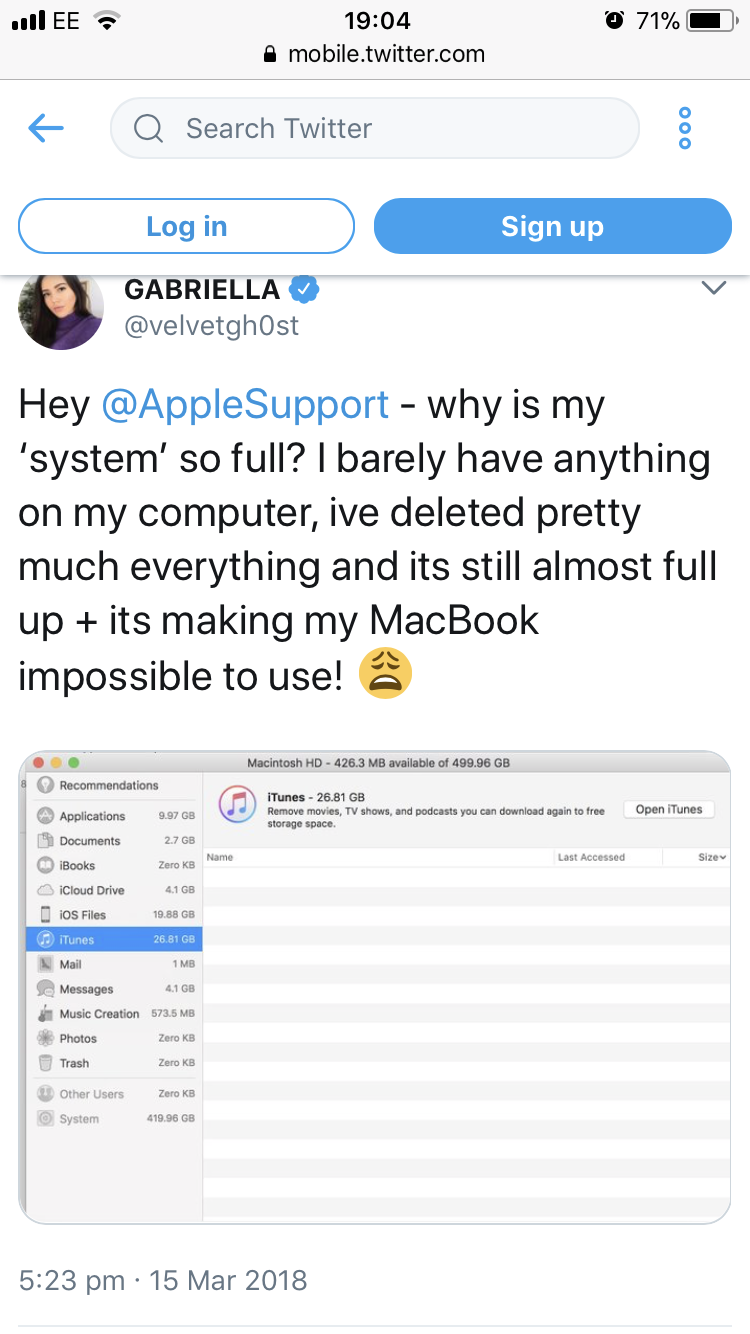Open the @AppleSupport mention link
Screen dimensions: 750x1334
[245, 405]
